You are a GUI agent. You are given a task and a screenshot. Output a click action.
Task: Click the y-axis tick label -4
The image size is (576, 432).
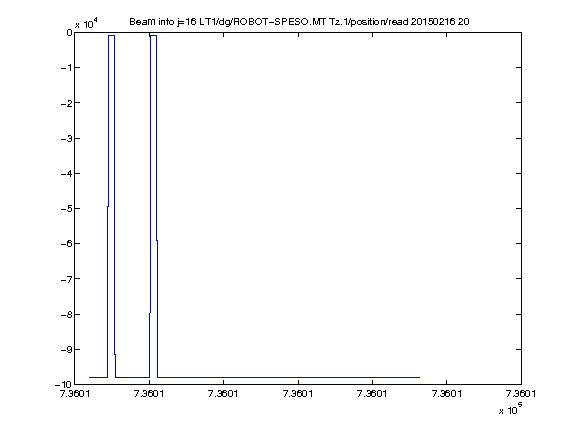point(66,173)
